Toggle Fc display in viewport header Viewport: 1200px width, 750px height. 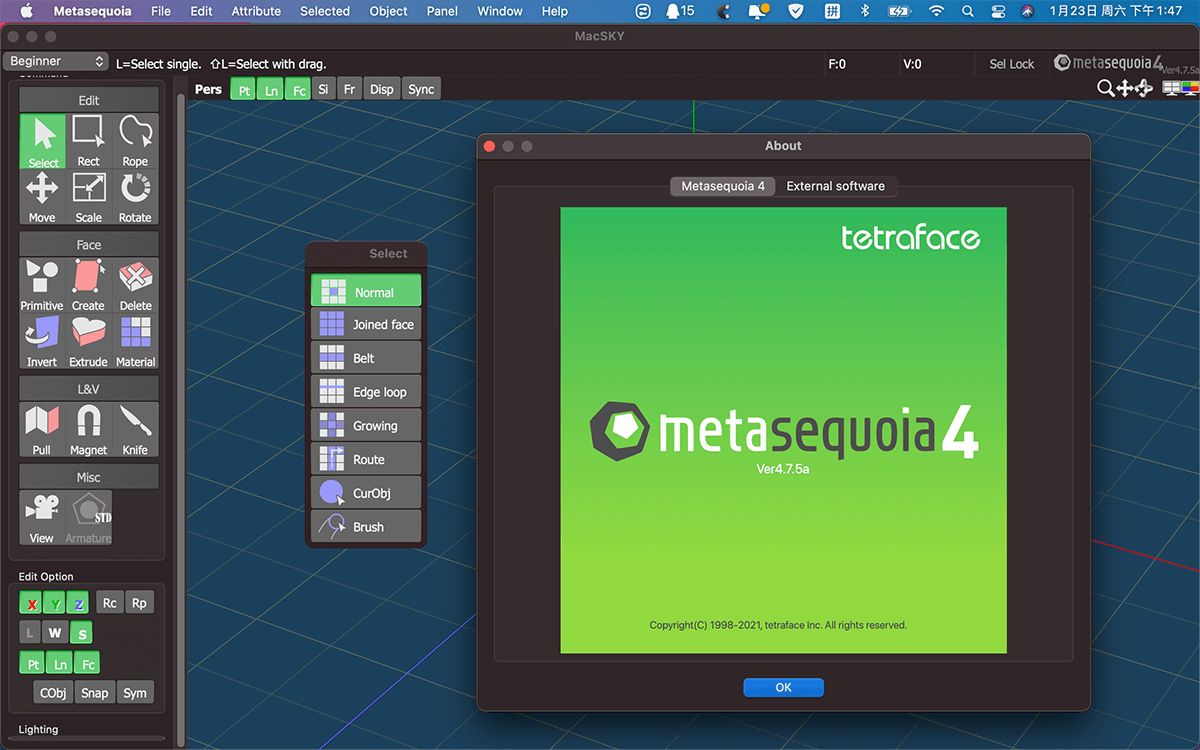click(x=298, y=89)
